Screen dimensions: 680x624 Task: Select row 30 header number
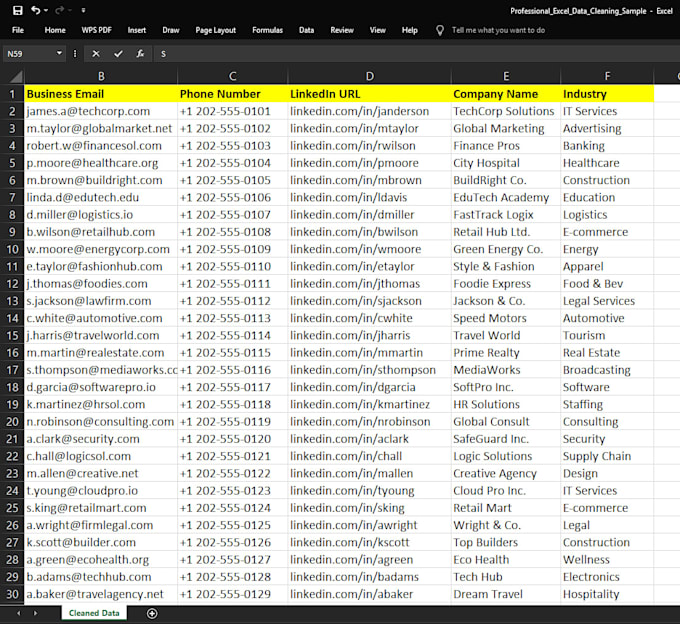click(x=12, y=594)
